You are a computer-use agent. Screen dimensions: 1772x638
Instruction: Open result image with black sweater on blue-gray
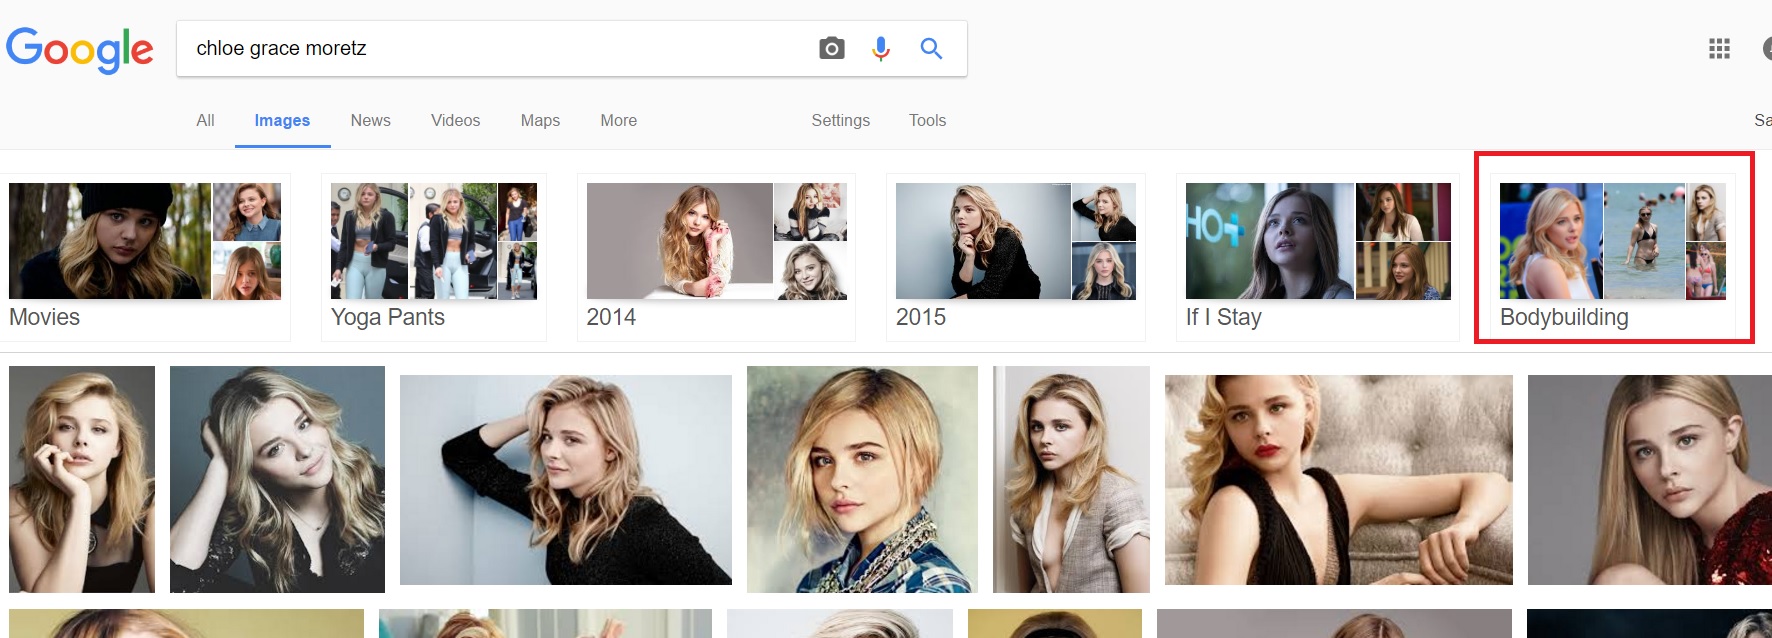566,480
